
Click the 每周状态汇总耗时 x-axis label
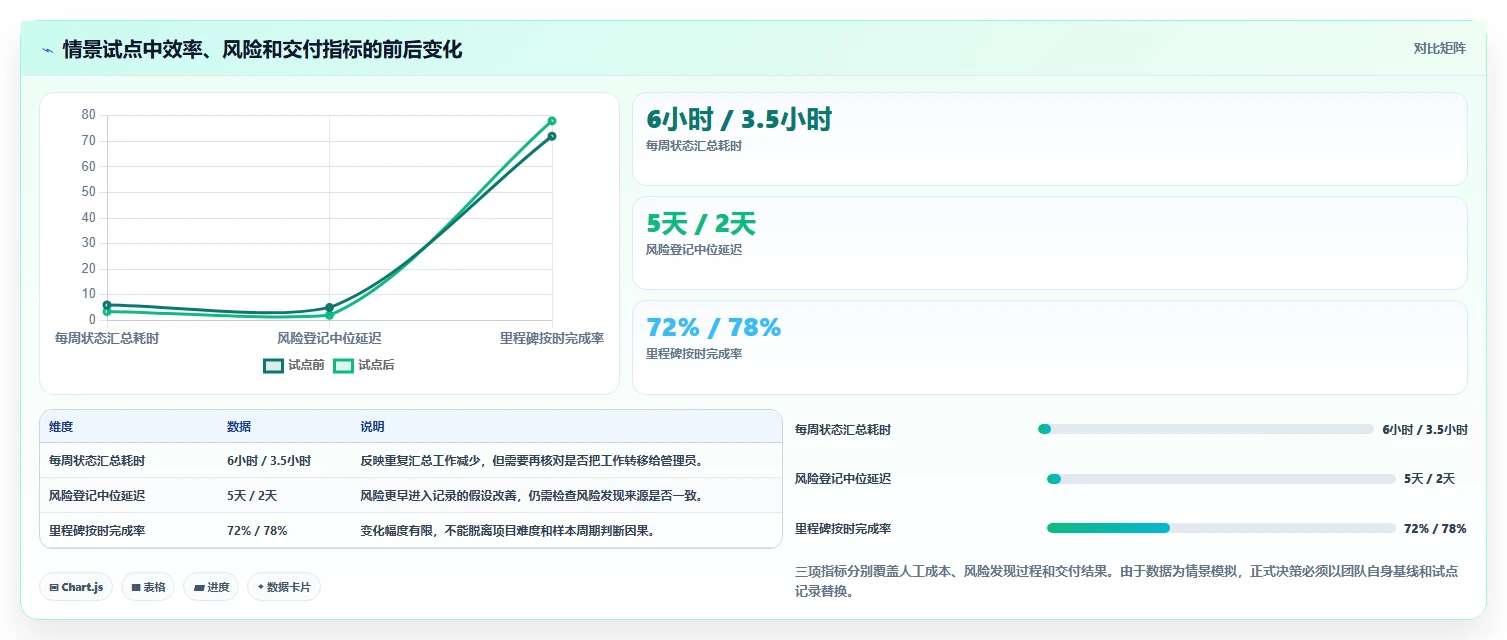[x=107, y=338]
